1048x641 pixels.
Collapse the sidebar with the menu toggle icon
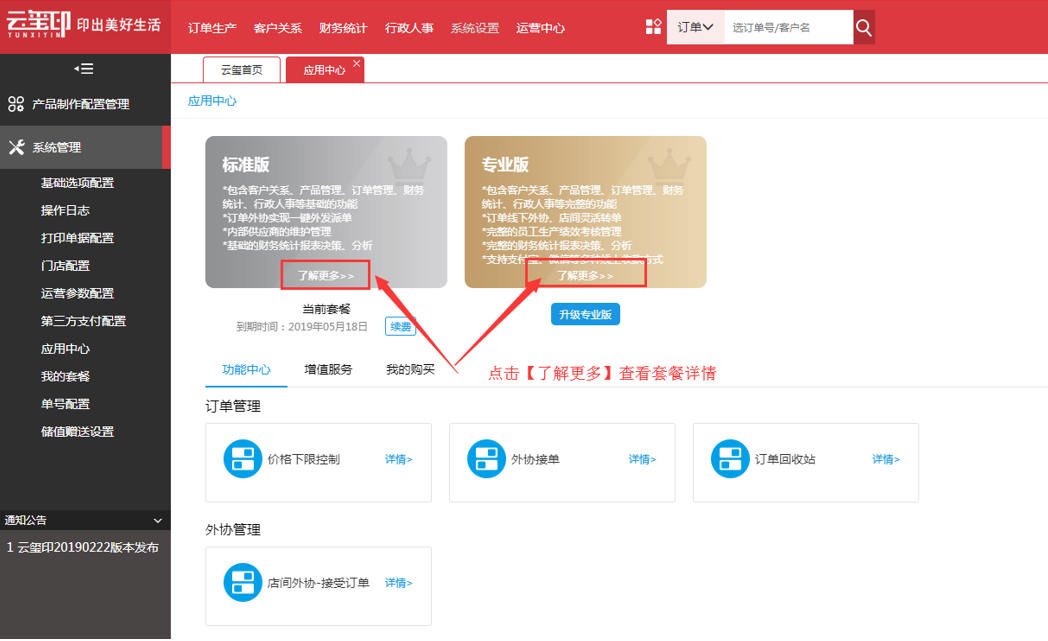point(84,69)
